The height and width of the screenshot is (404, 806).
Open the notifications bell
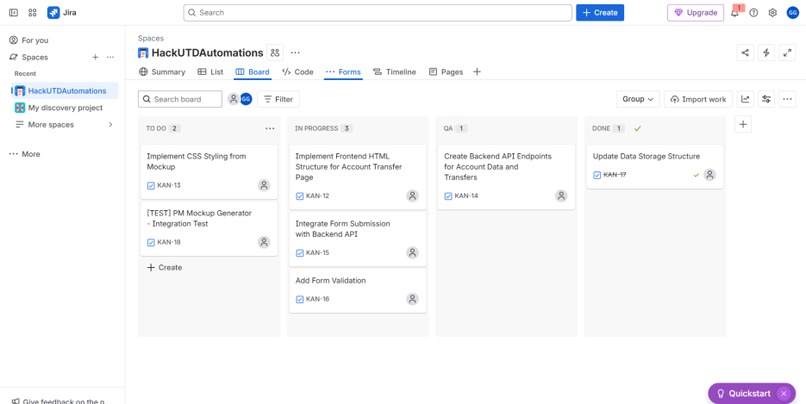(x=735, y=13)
